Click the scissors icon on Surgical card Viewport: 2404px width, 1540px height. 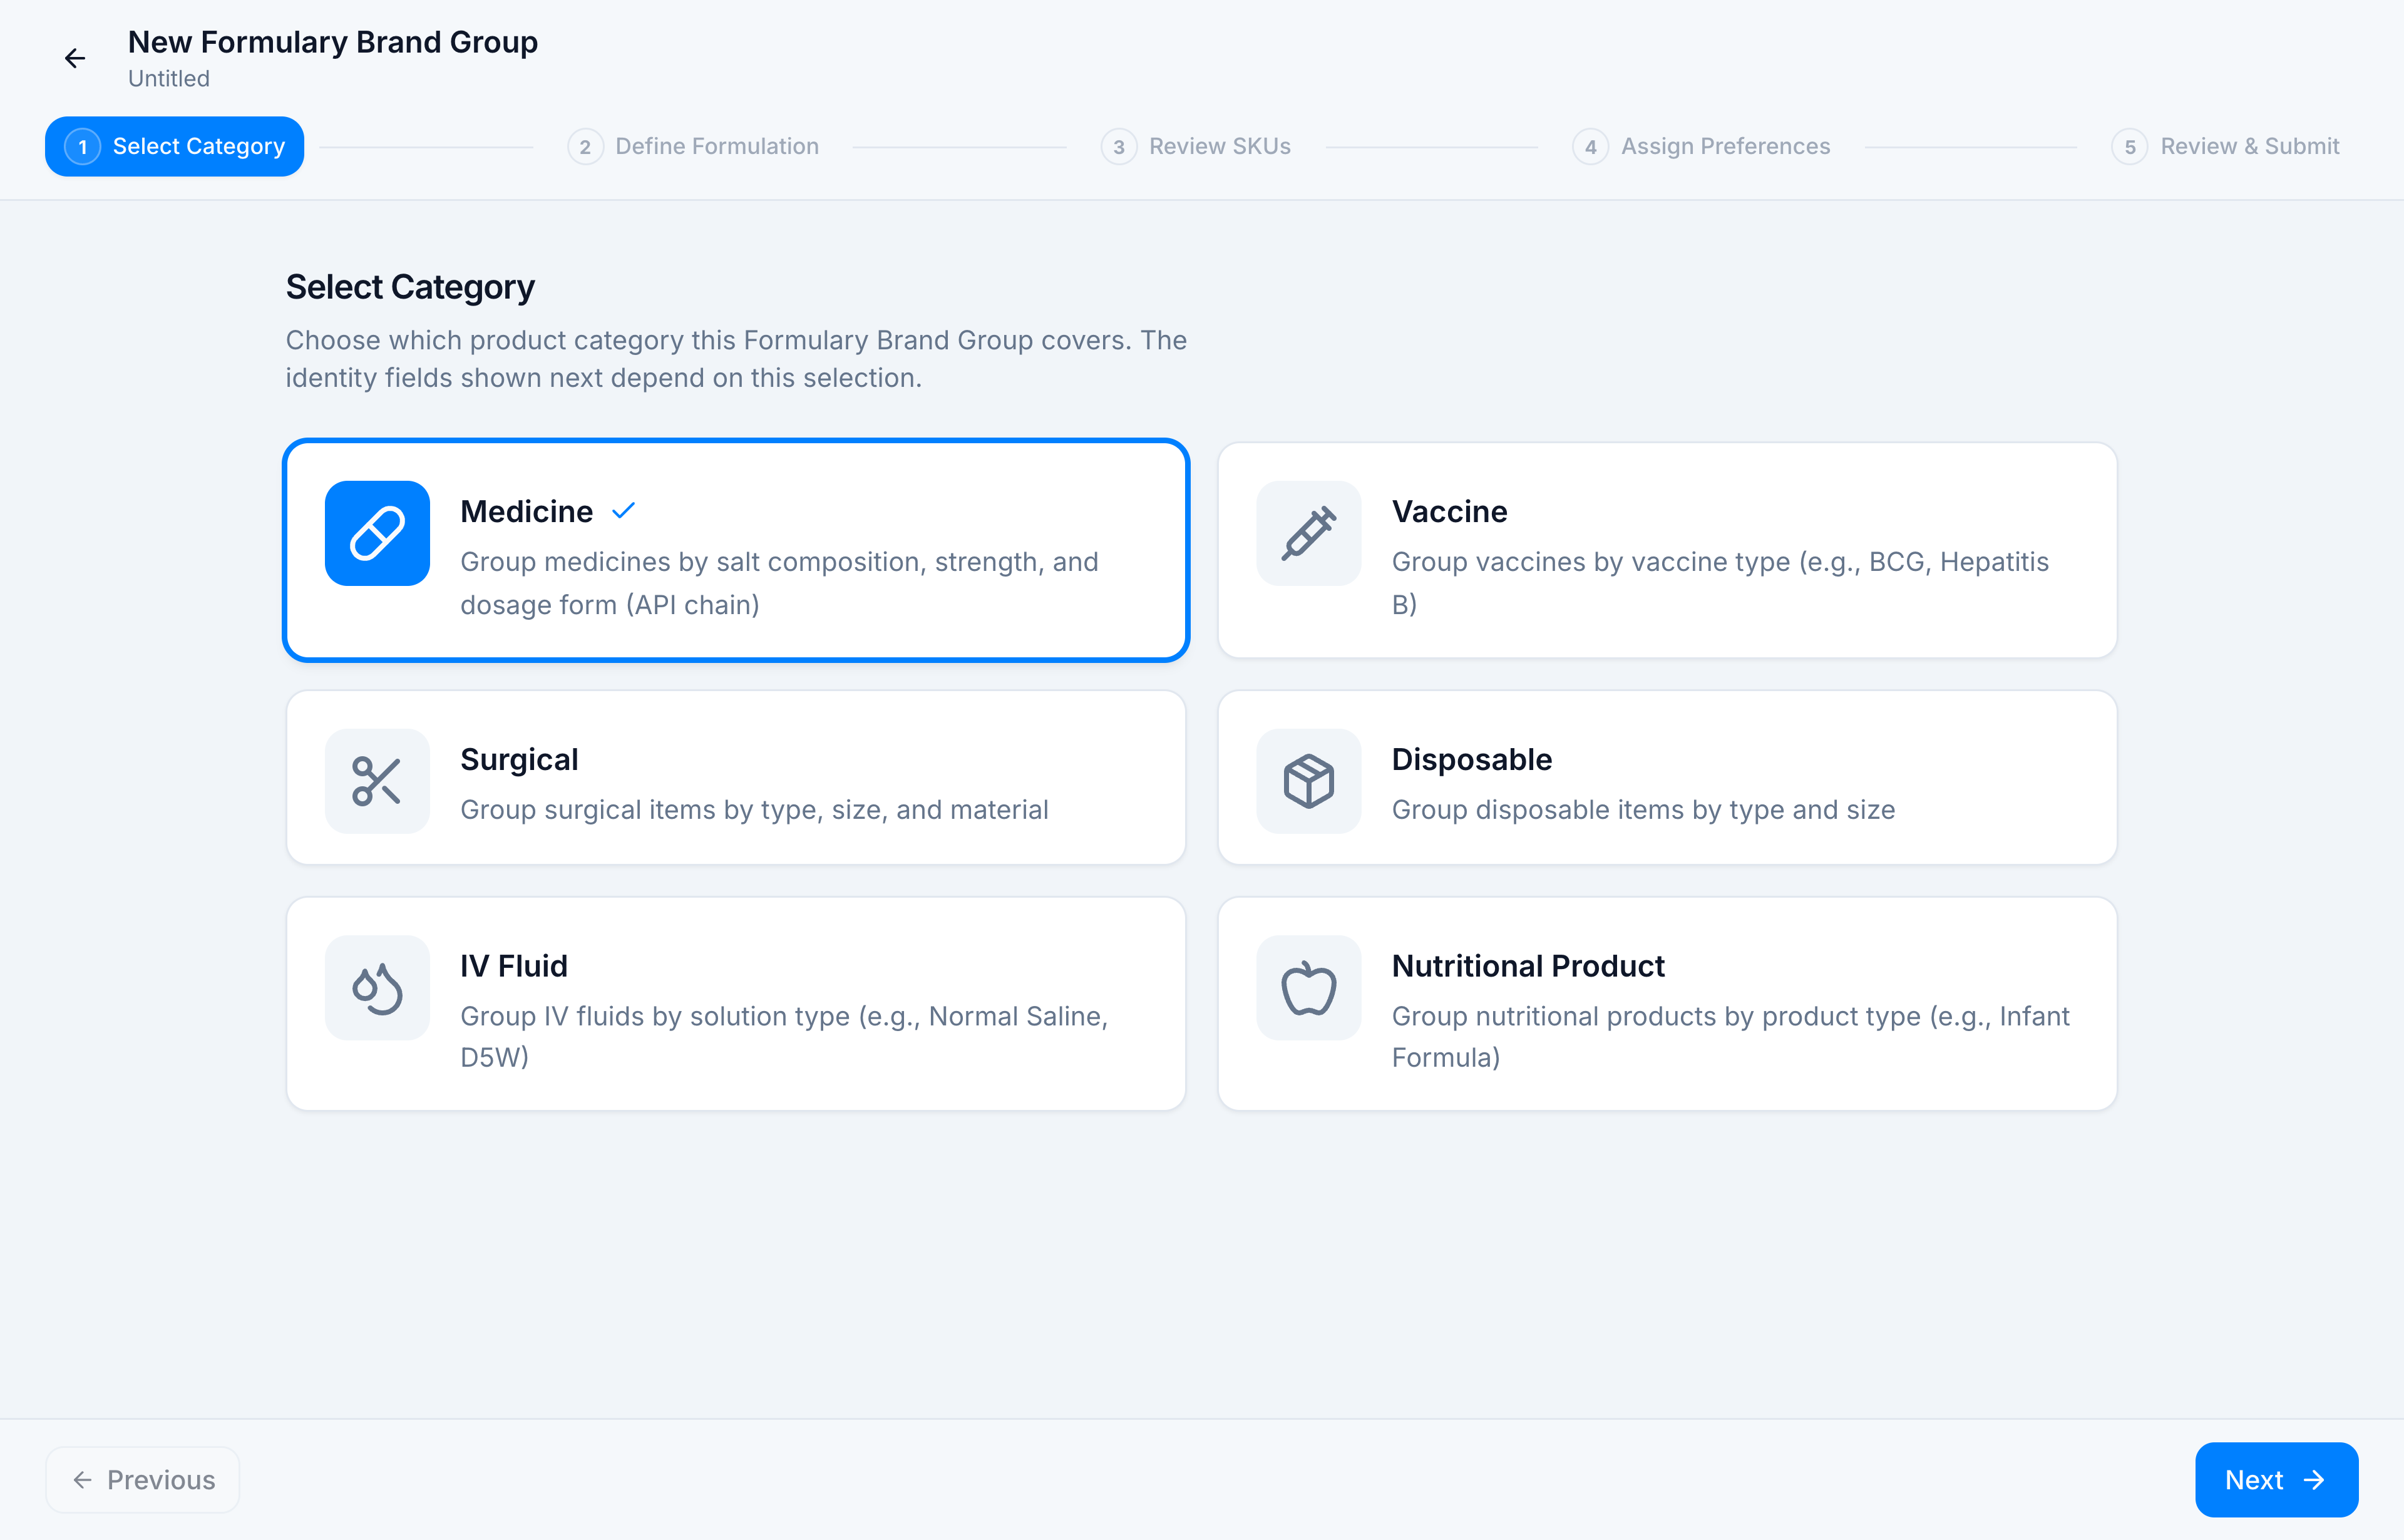(x=377, y=781)
